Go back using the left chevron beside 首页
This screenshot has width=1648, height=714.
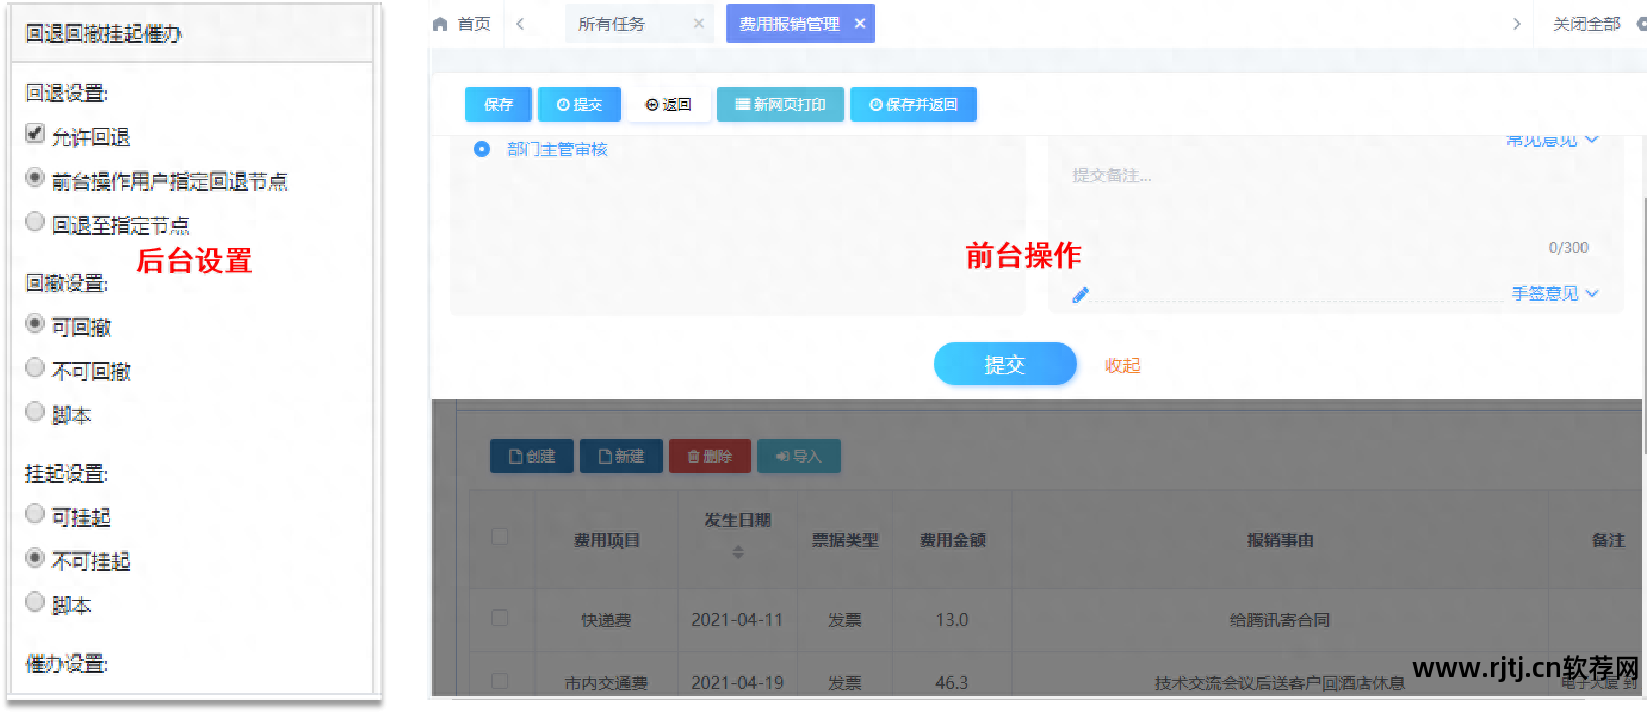pyautogui.click(x=520, y=24)
